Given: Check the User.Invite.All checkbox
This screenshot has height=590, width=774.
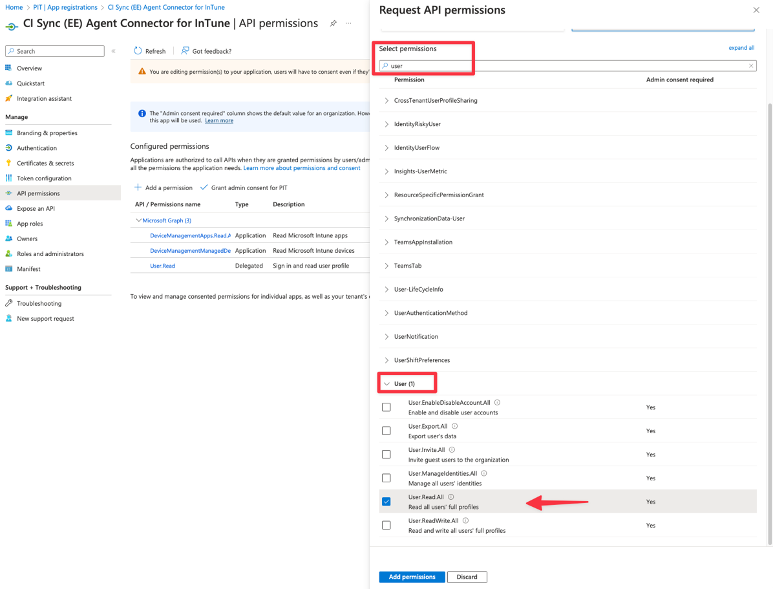Looking at the screenshot, I should pos(387,454).
